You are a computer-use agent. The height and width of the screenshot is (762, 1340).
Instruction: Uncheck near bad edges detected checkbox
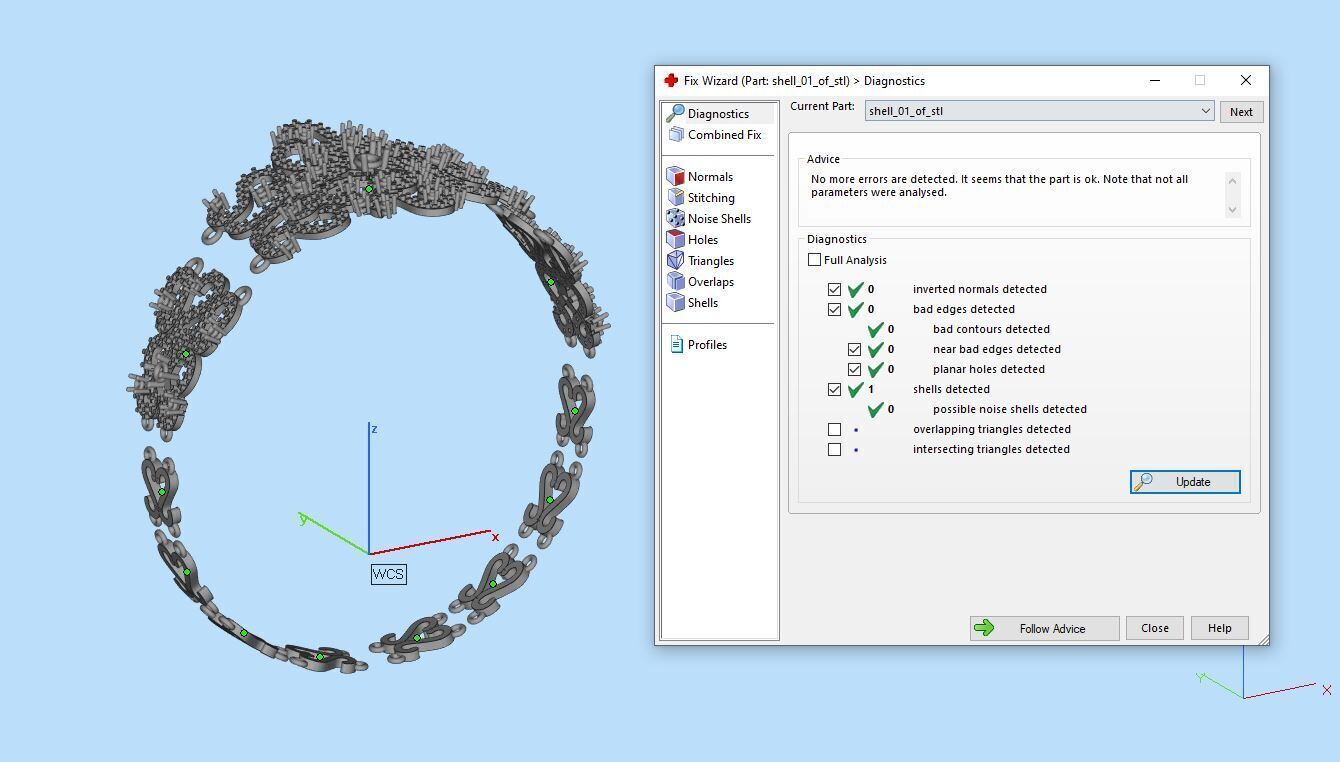point(855,349)
